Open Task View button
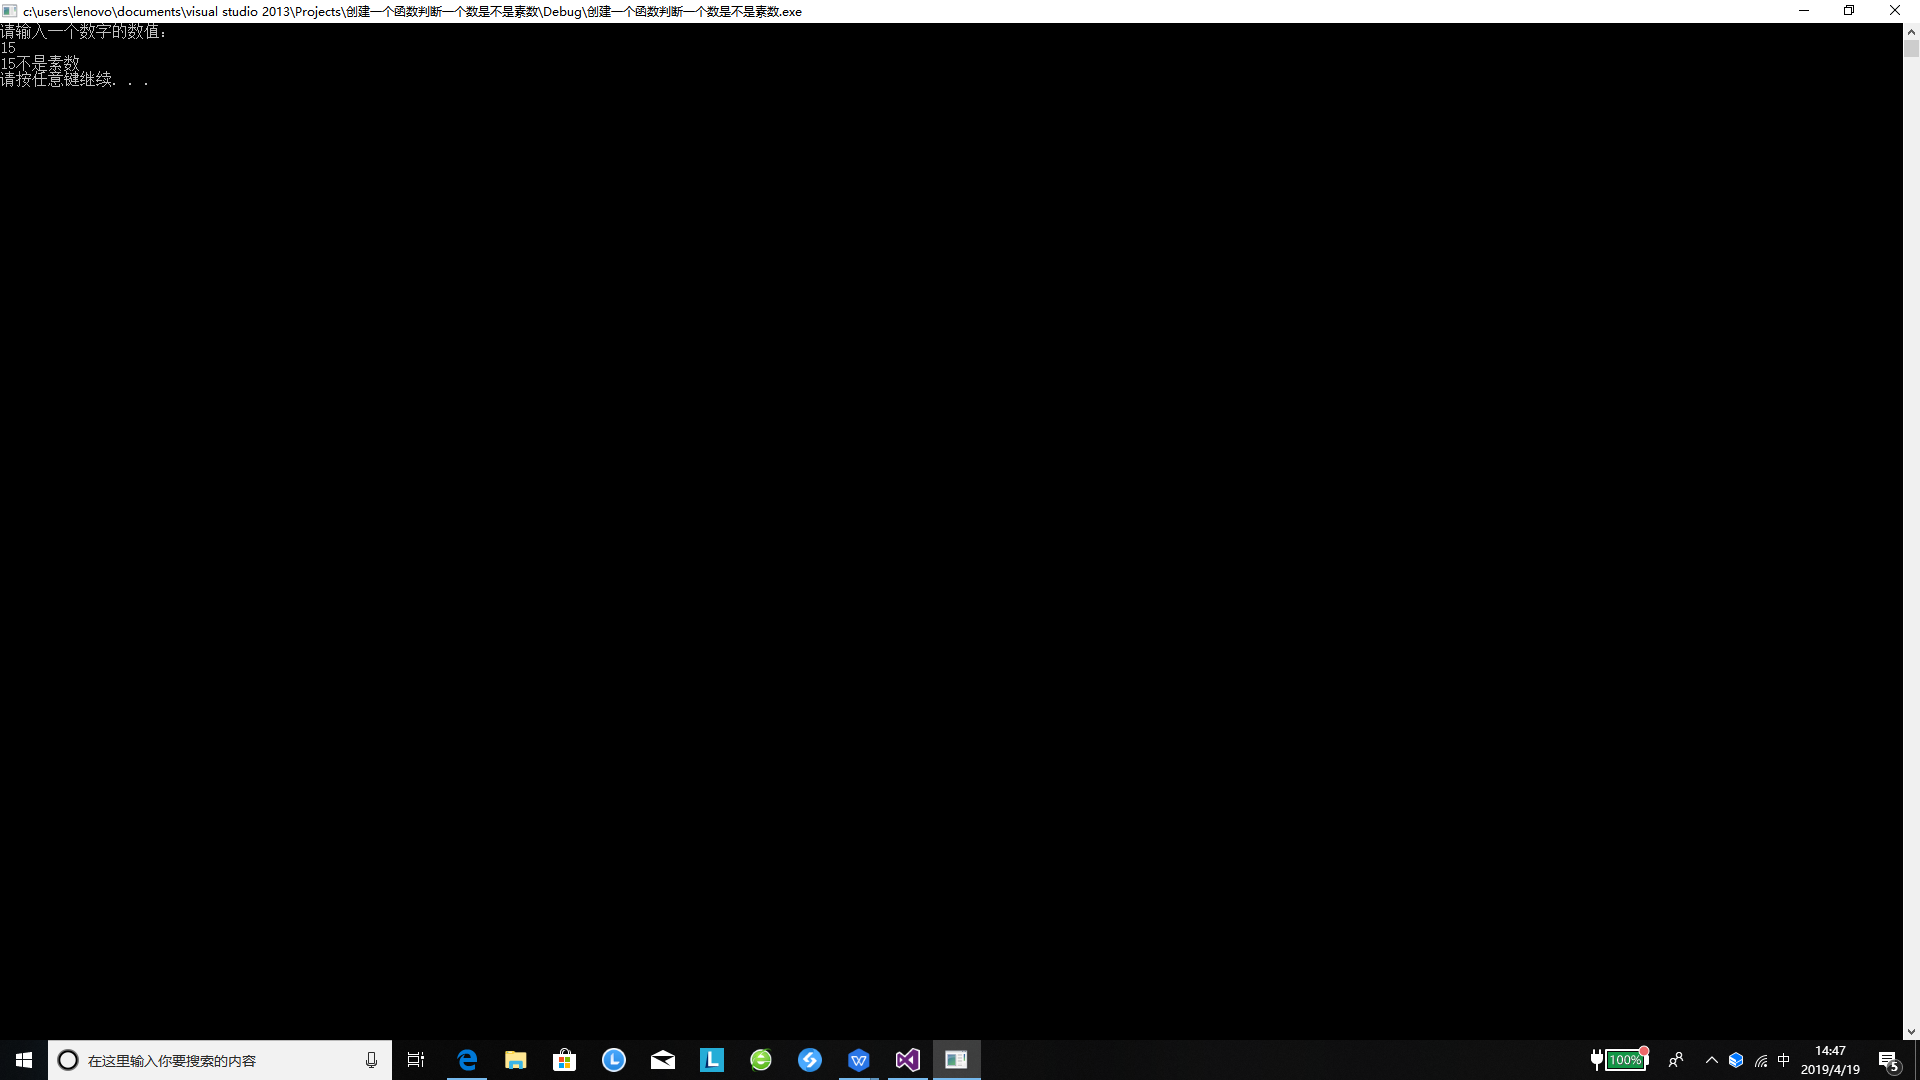This screenshot has width=1920, height=1080. pyautogui.click(x=416, y=1060)
